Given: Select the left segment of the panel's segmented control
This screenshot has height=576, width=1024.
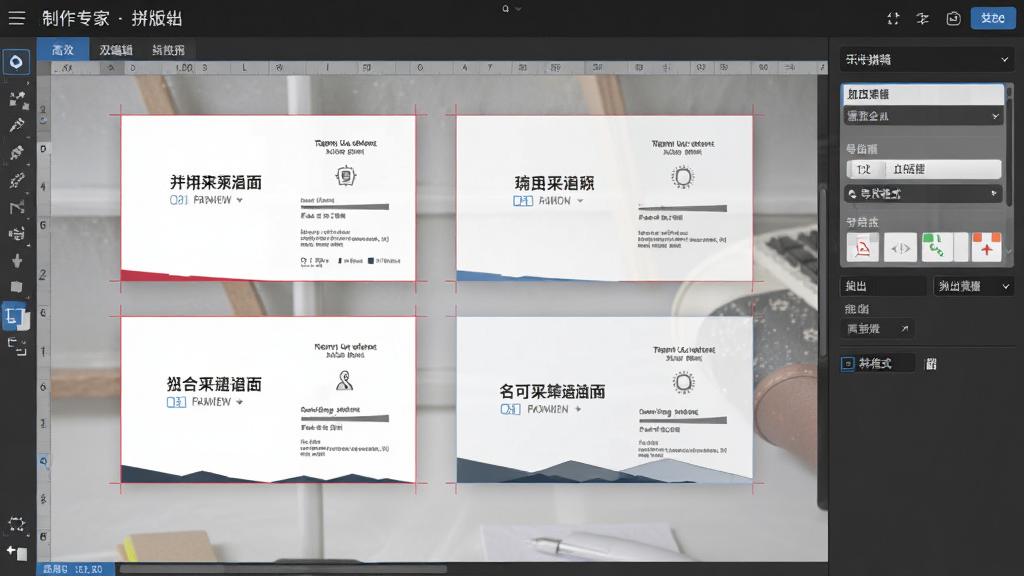Looking at the screenshot, I should tap(865, 169).
